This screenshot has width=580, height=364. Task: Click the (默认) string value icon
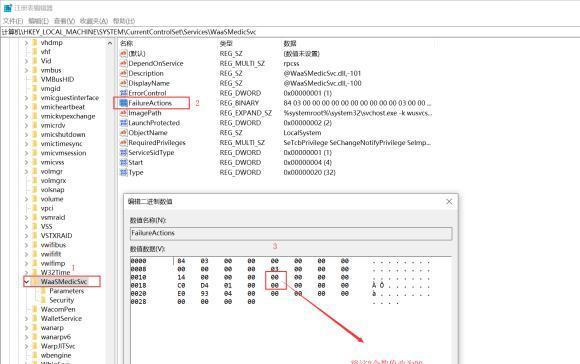click(x=124, y=54)
